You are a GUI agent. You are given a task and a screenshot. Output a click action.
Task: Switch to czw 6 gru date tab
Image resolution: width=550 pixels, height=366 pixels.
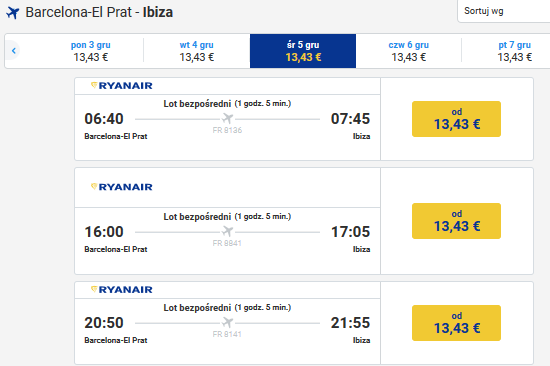coord(409,51)
